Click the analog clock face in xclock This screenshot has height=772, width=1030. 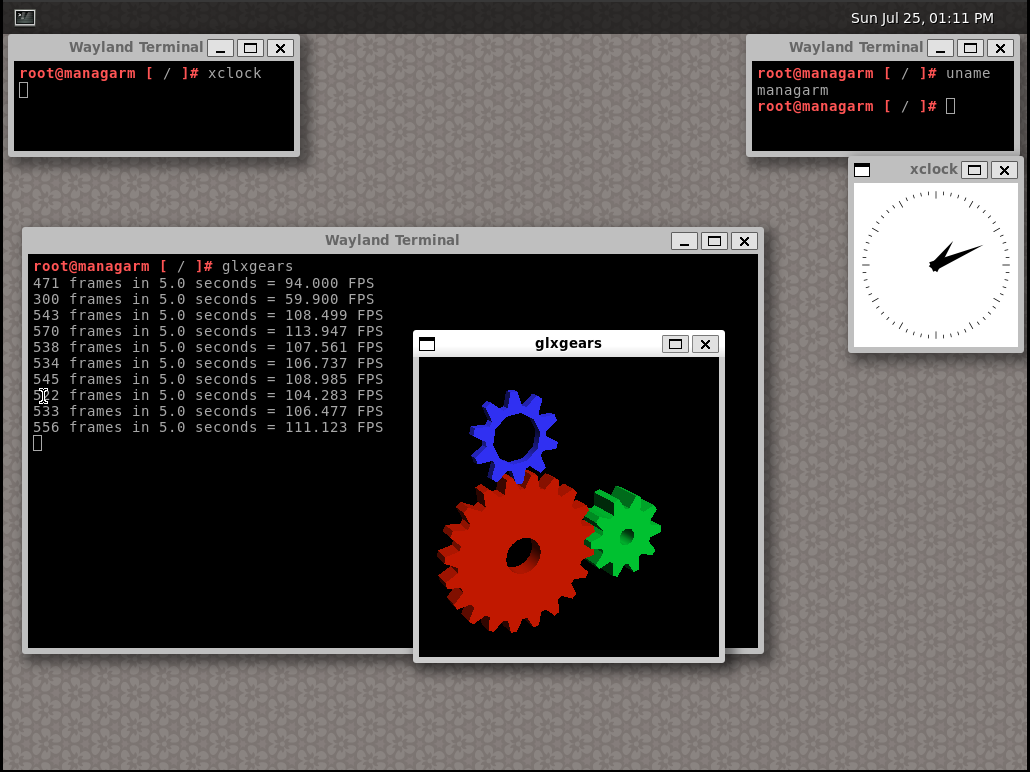[x=935, y=265]
